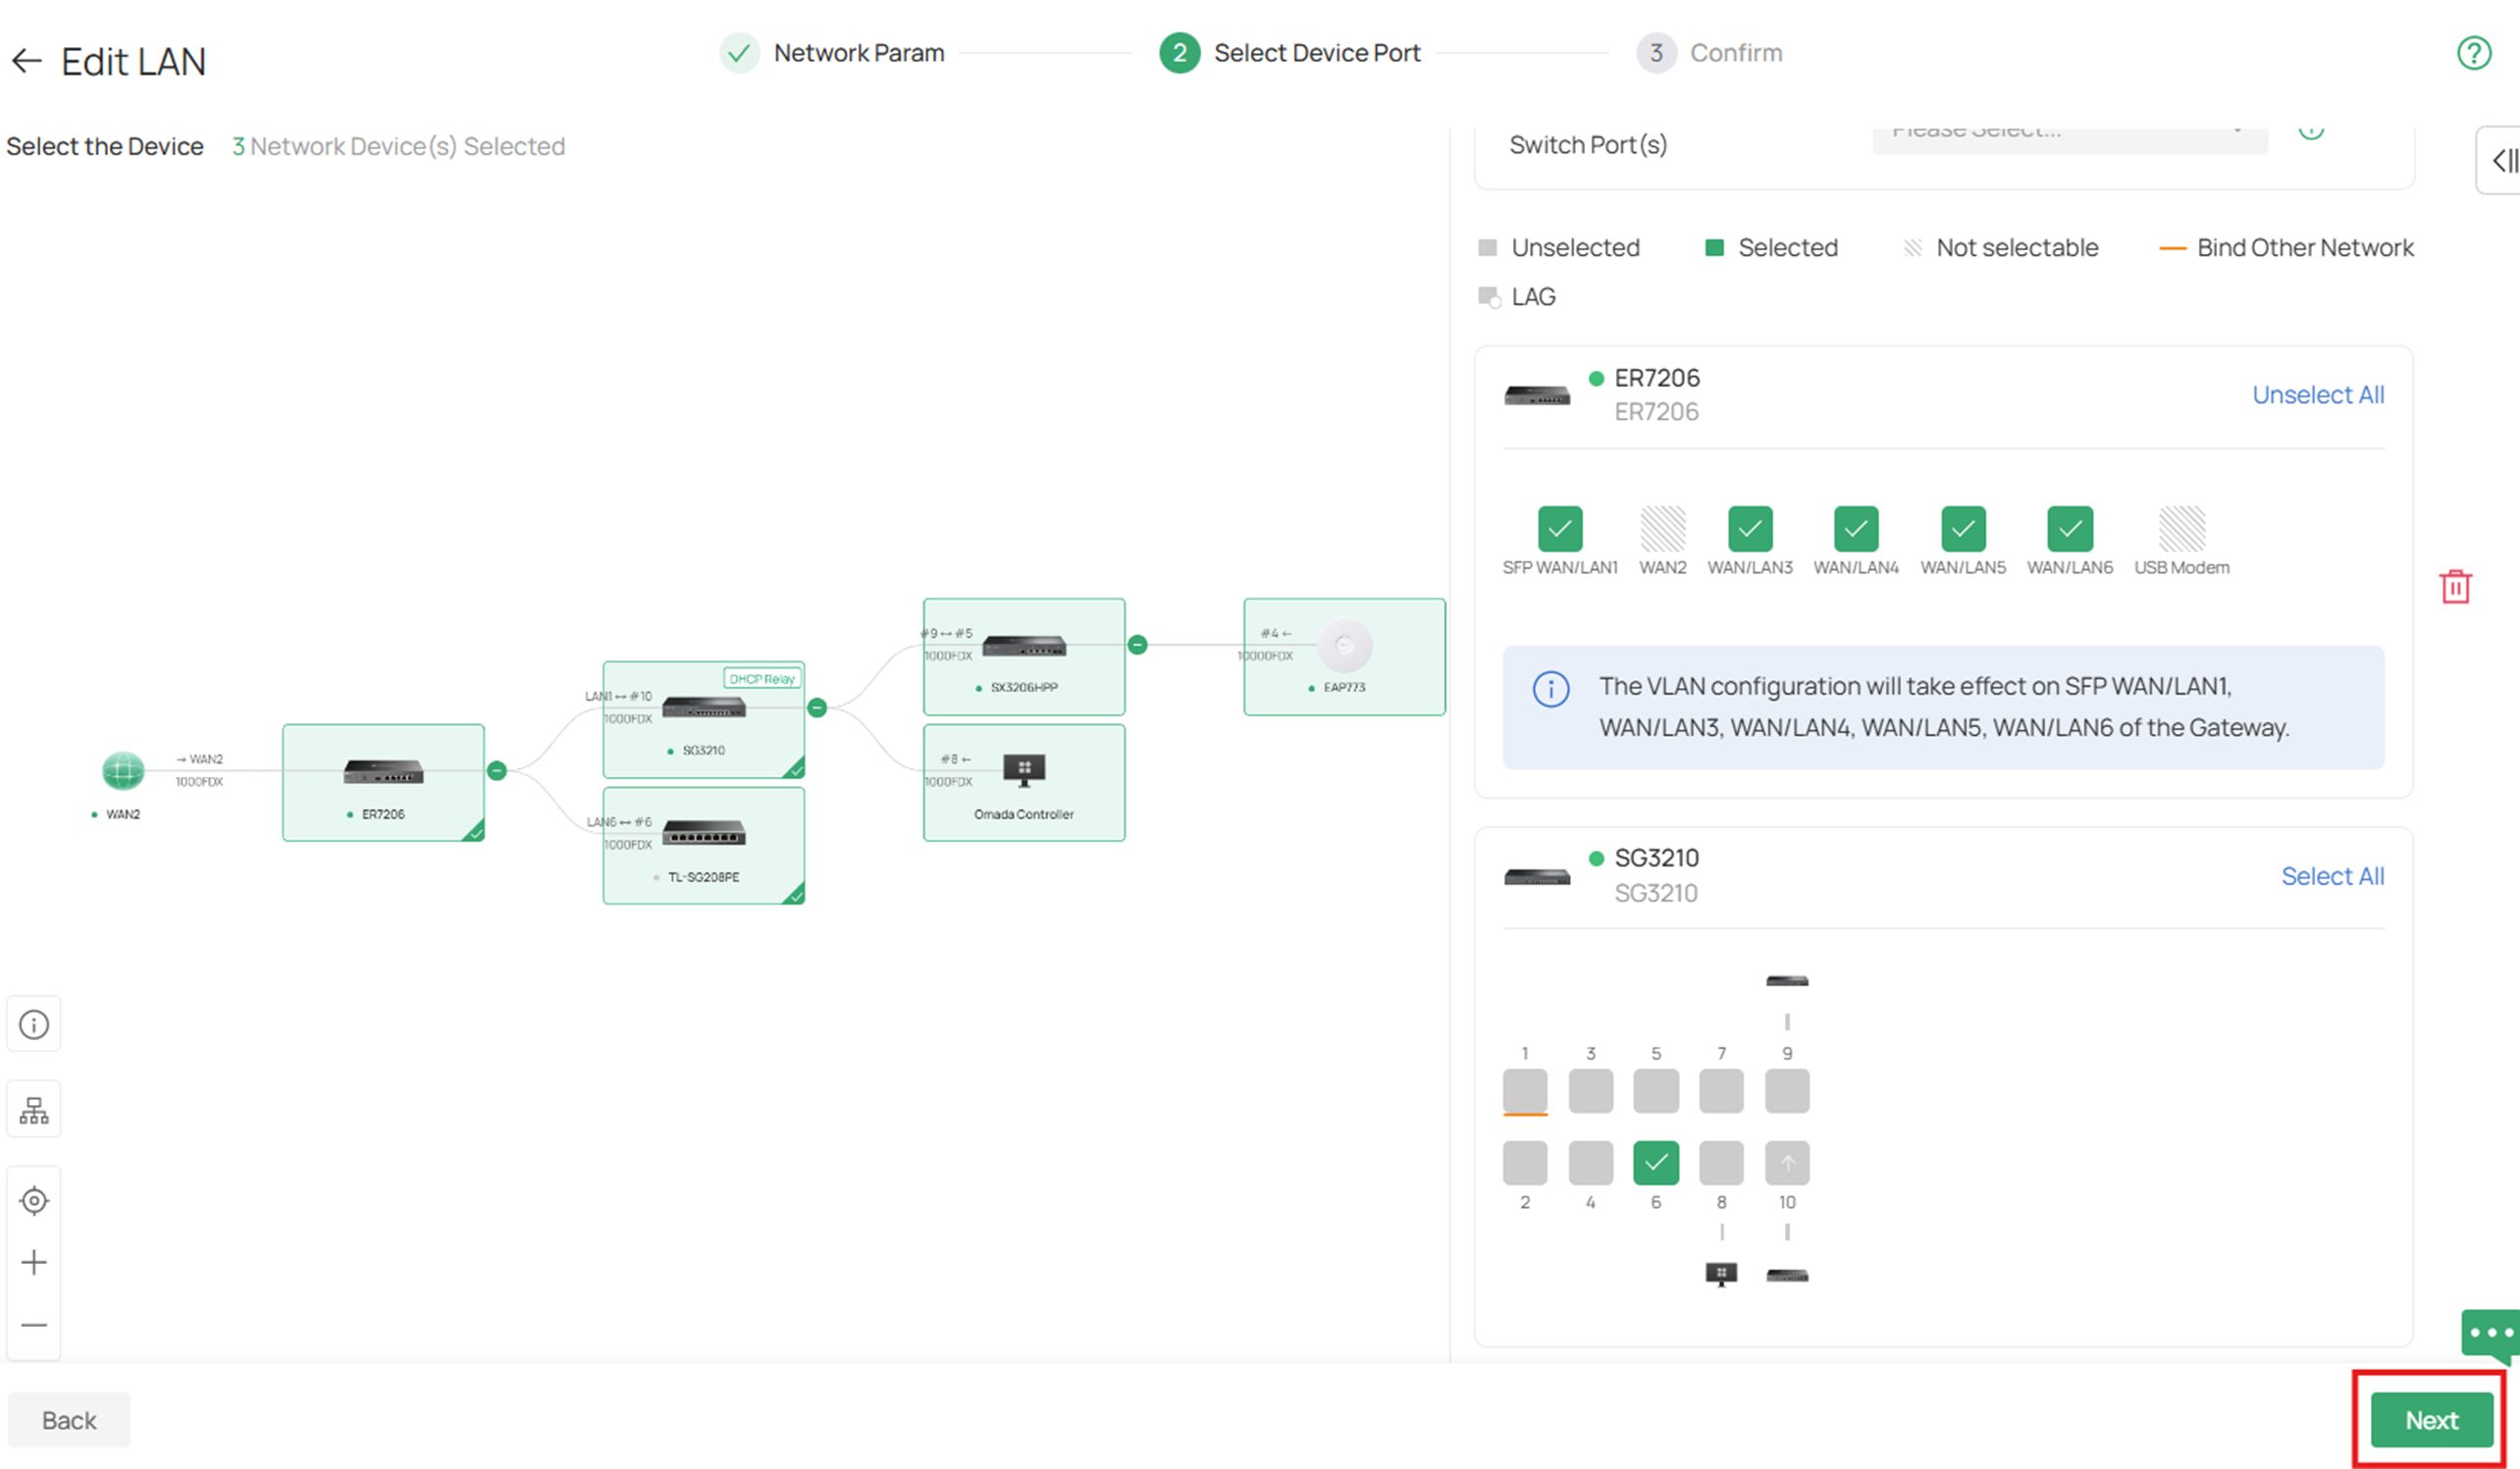Open the topology info icon
Screen dimensions: 2520x1469
(34, 1025)
